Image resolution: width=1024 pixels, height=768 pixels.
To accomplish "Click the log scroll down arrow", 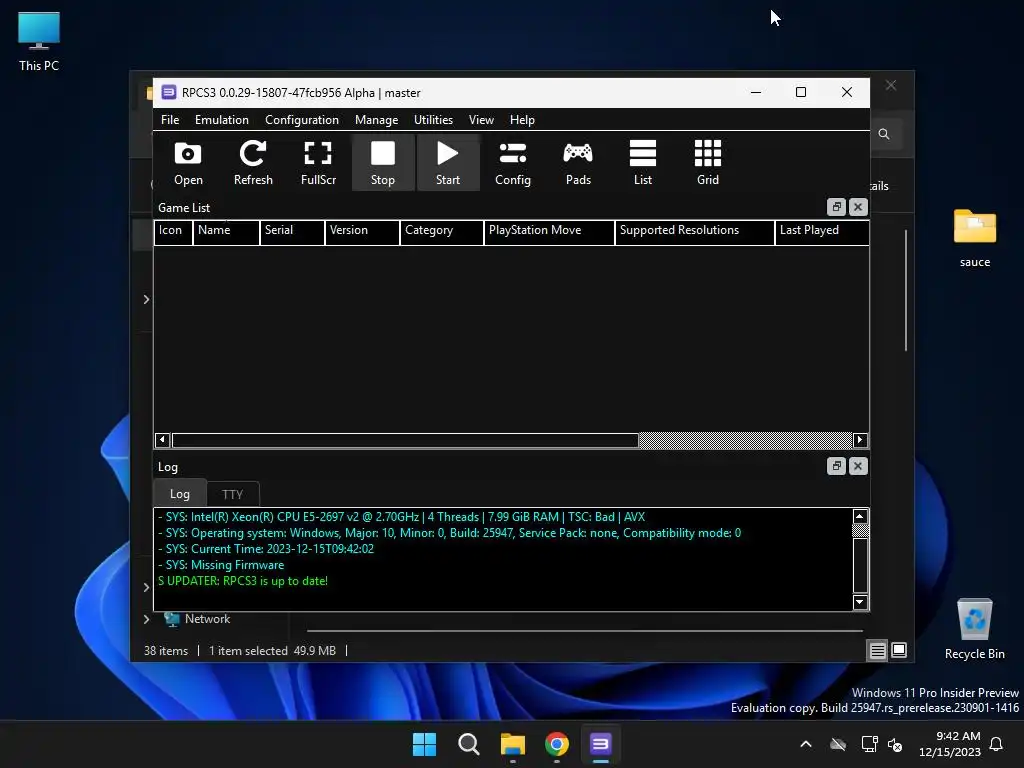I will click(x=860, y=602).
